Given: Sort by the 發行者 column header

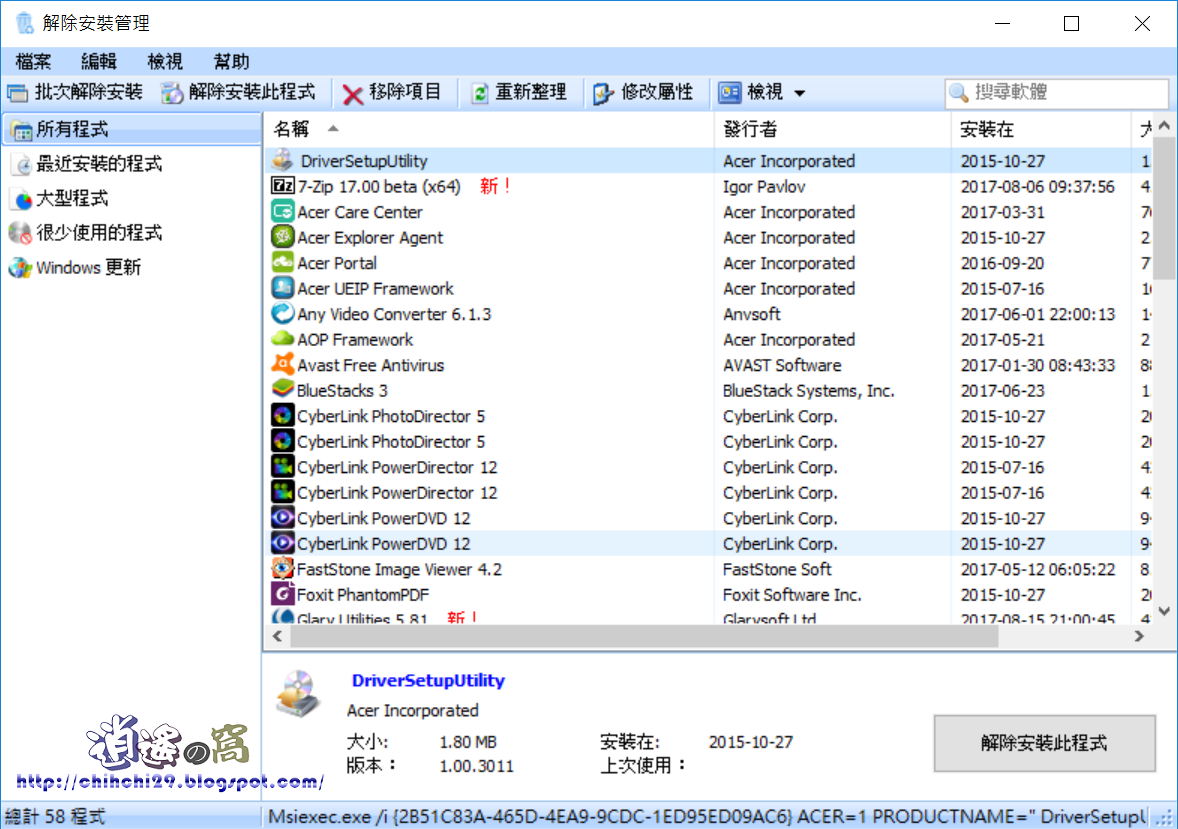Looking at the screenshot, I should [832, 129].
